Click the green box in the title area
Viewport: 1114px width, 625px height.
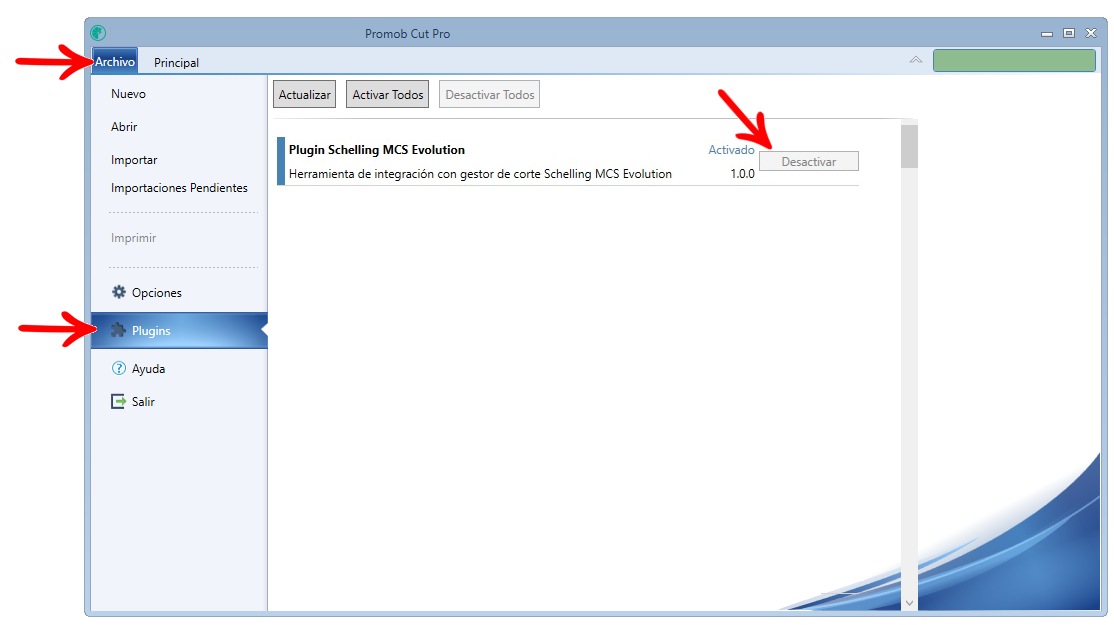pos(1014,60)
